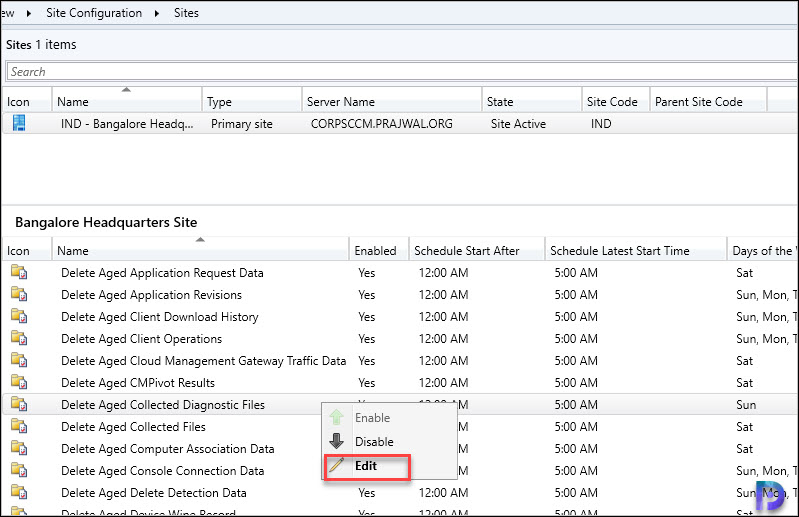
Task: Sort tasks by Schedule Start After column
Action: (x=477, y=250)
